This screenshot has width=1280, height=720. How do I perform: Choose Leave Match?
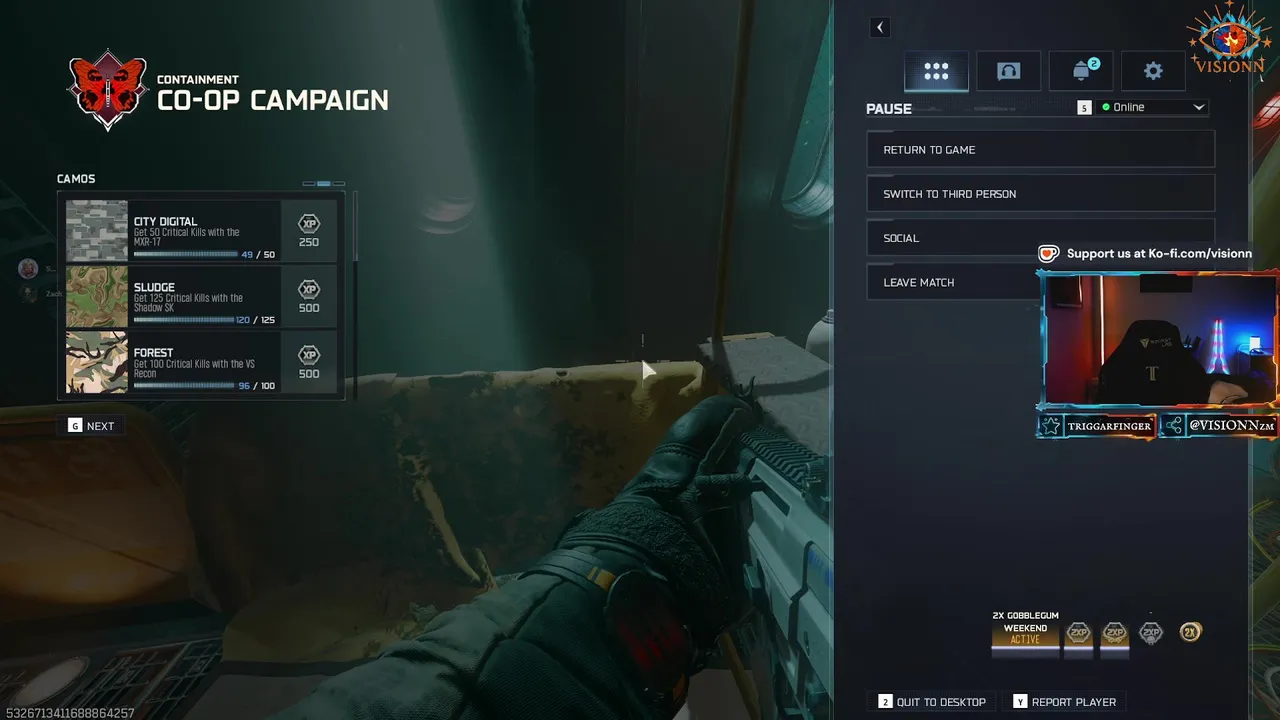[x=952, y=282]
